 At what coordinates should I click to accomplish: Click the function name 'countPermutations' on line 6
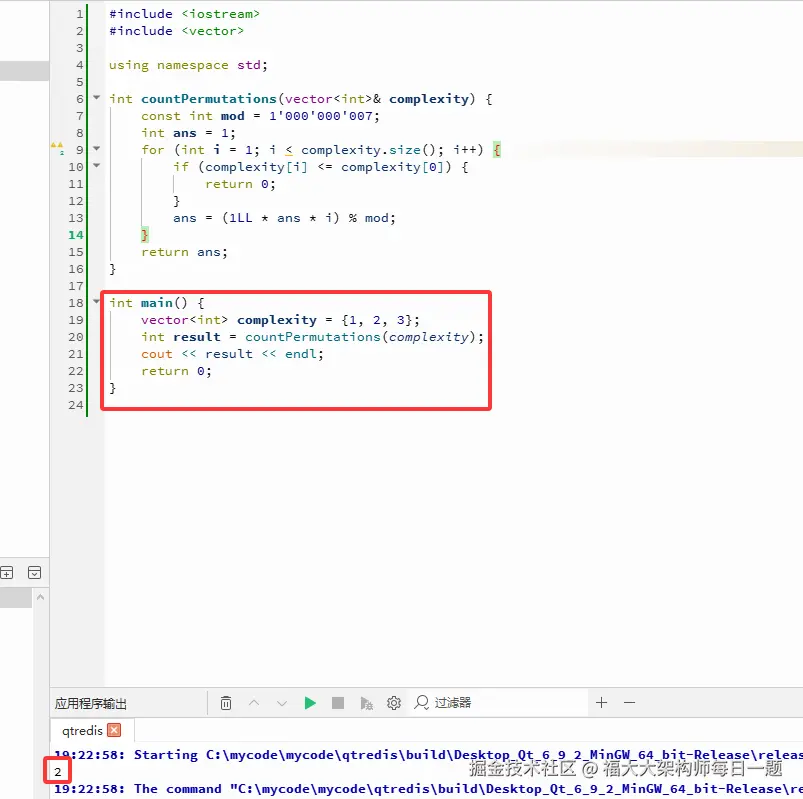(x=208, y=99)
